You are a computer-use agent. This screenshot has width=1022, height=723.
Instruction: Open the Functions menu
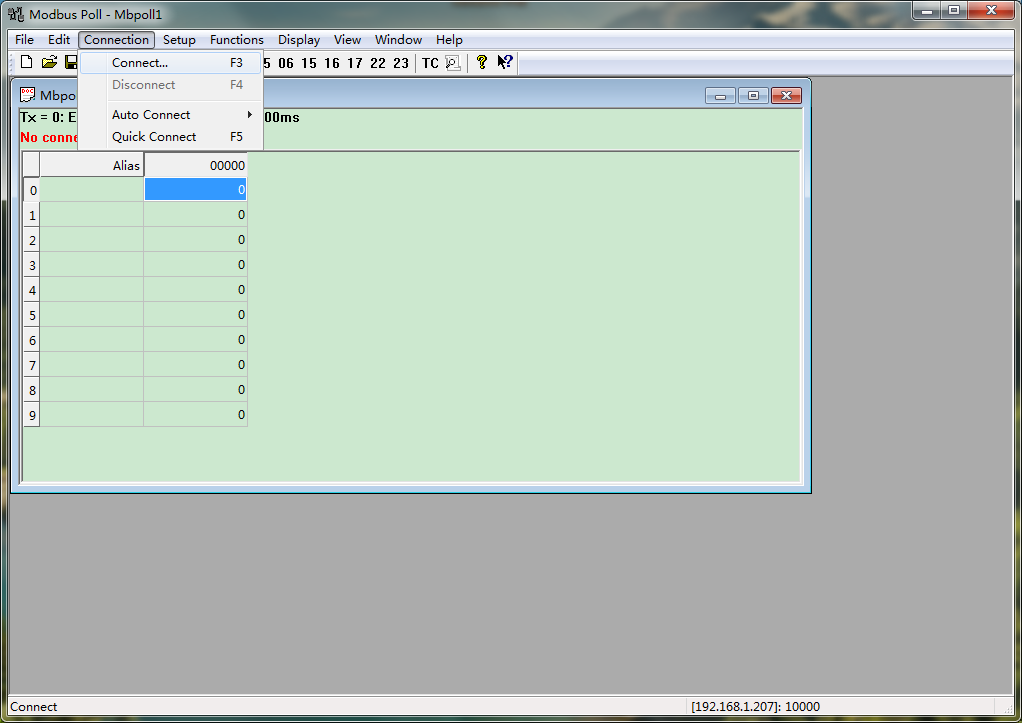(x=237, y=40)
